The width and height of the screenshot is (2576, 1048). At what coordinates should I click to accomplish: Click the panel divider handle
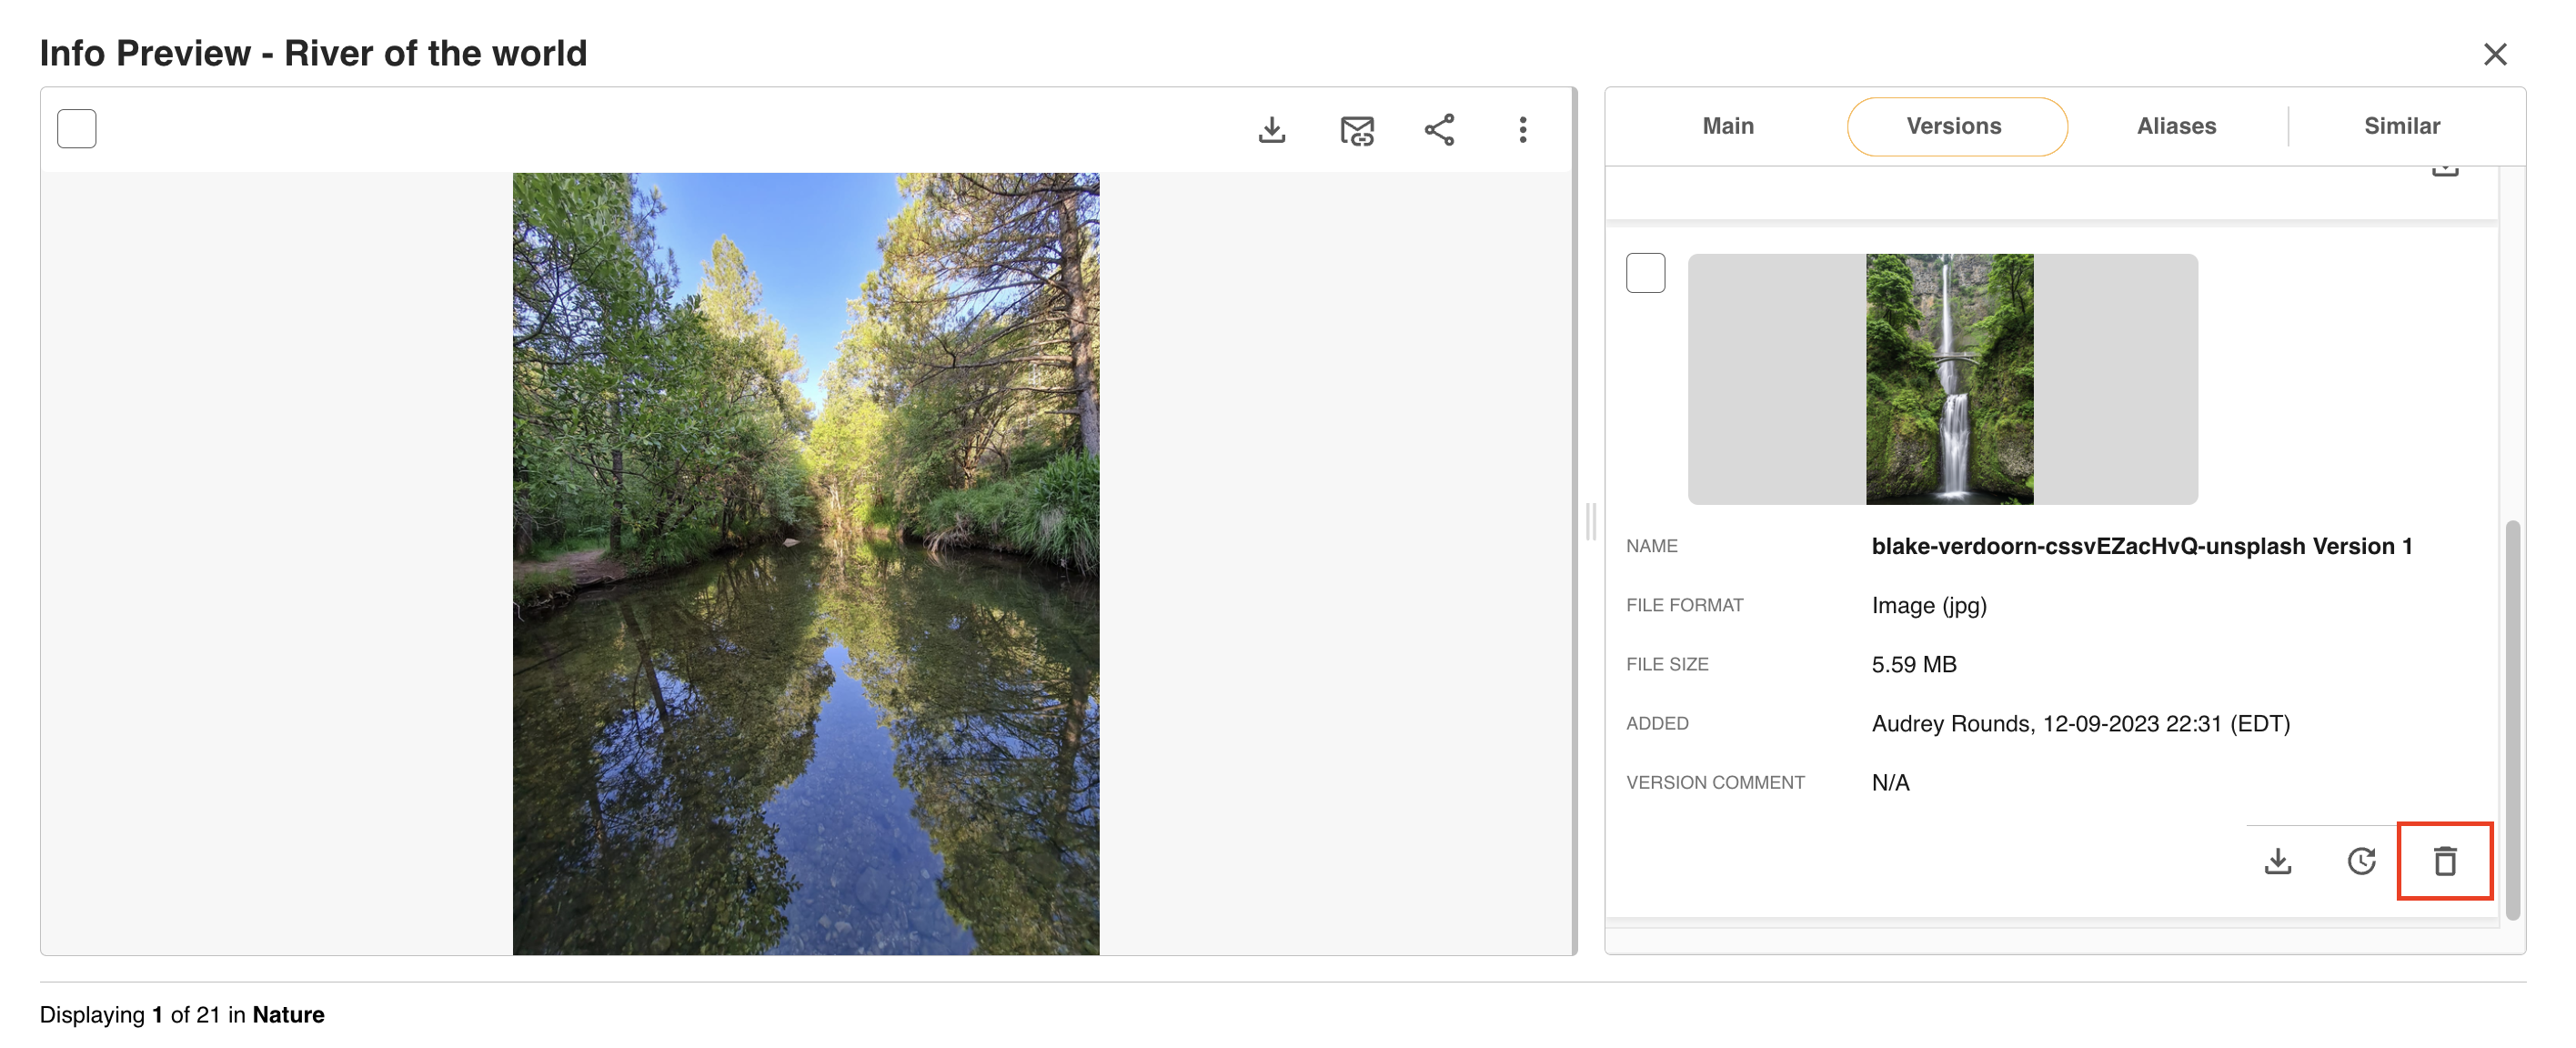click(1590, 522)
